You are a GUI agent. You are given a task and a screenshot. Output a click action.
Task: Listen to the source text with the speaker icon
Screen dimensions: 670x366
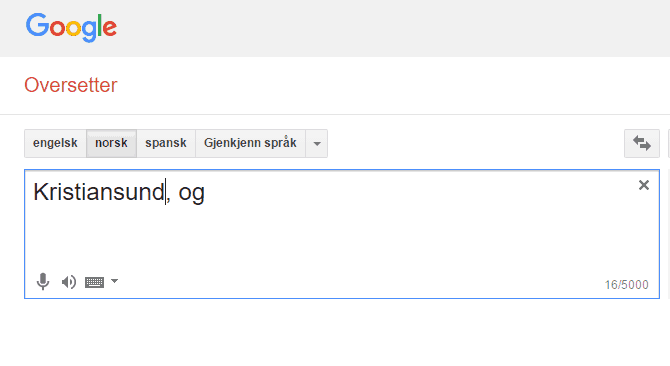tap(69, 282)
